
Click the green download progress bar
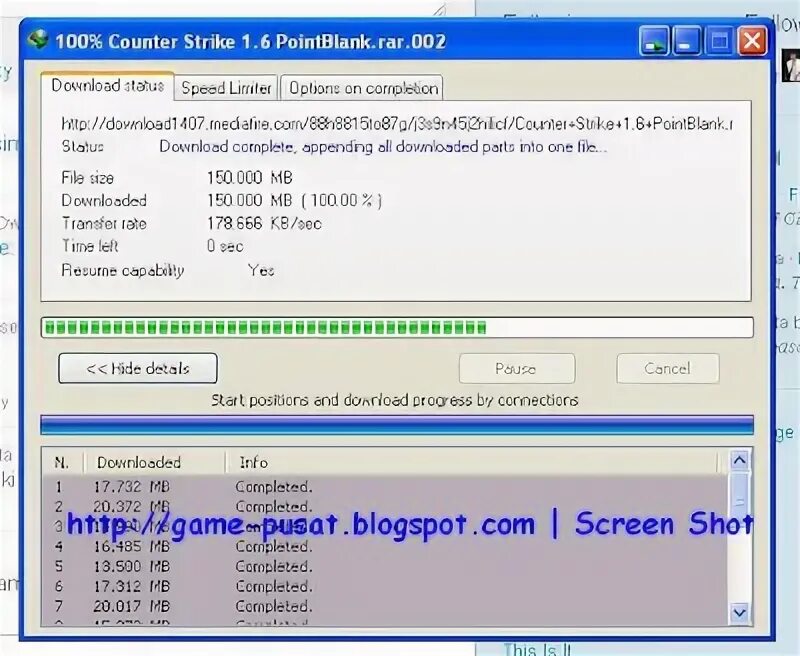[397, 327]
